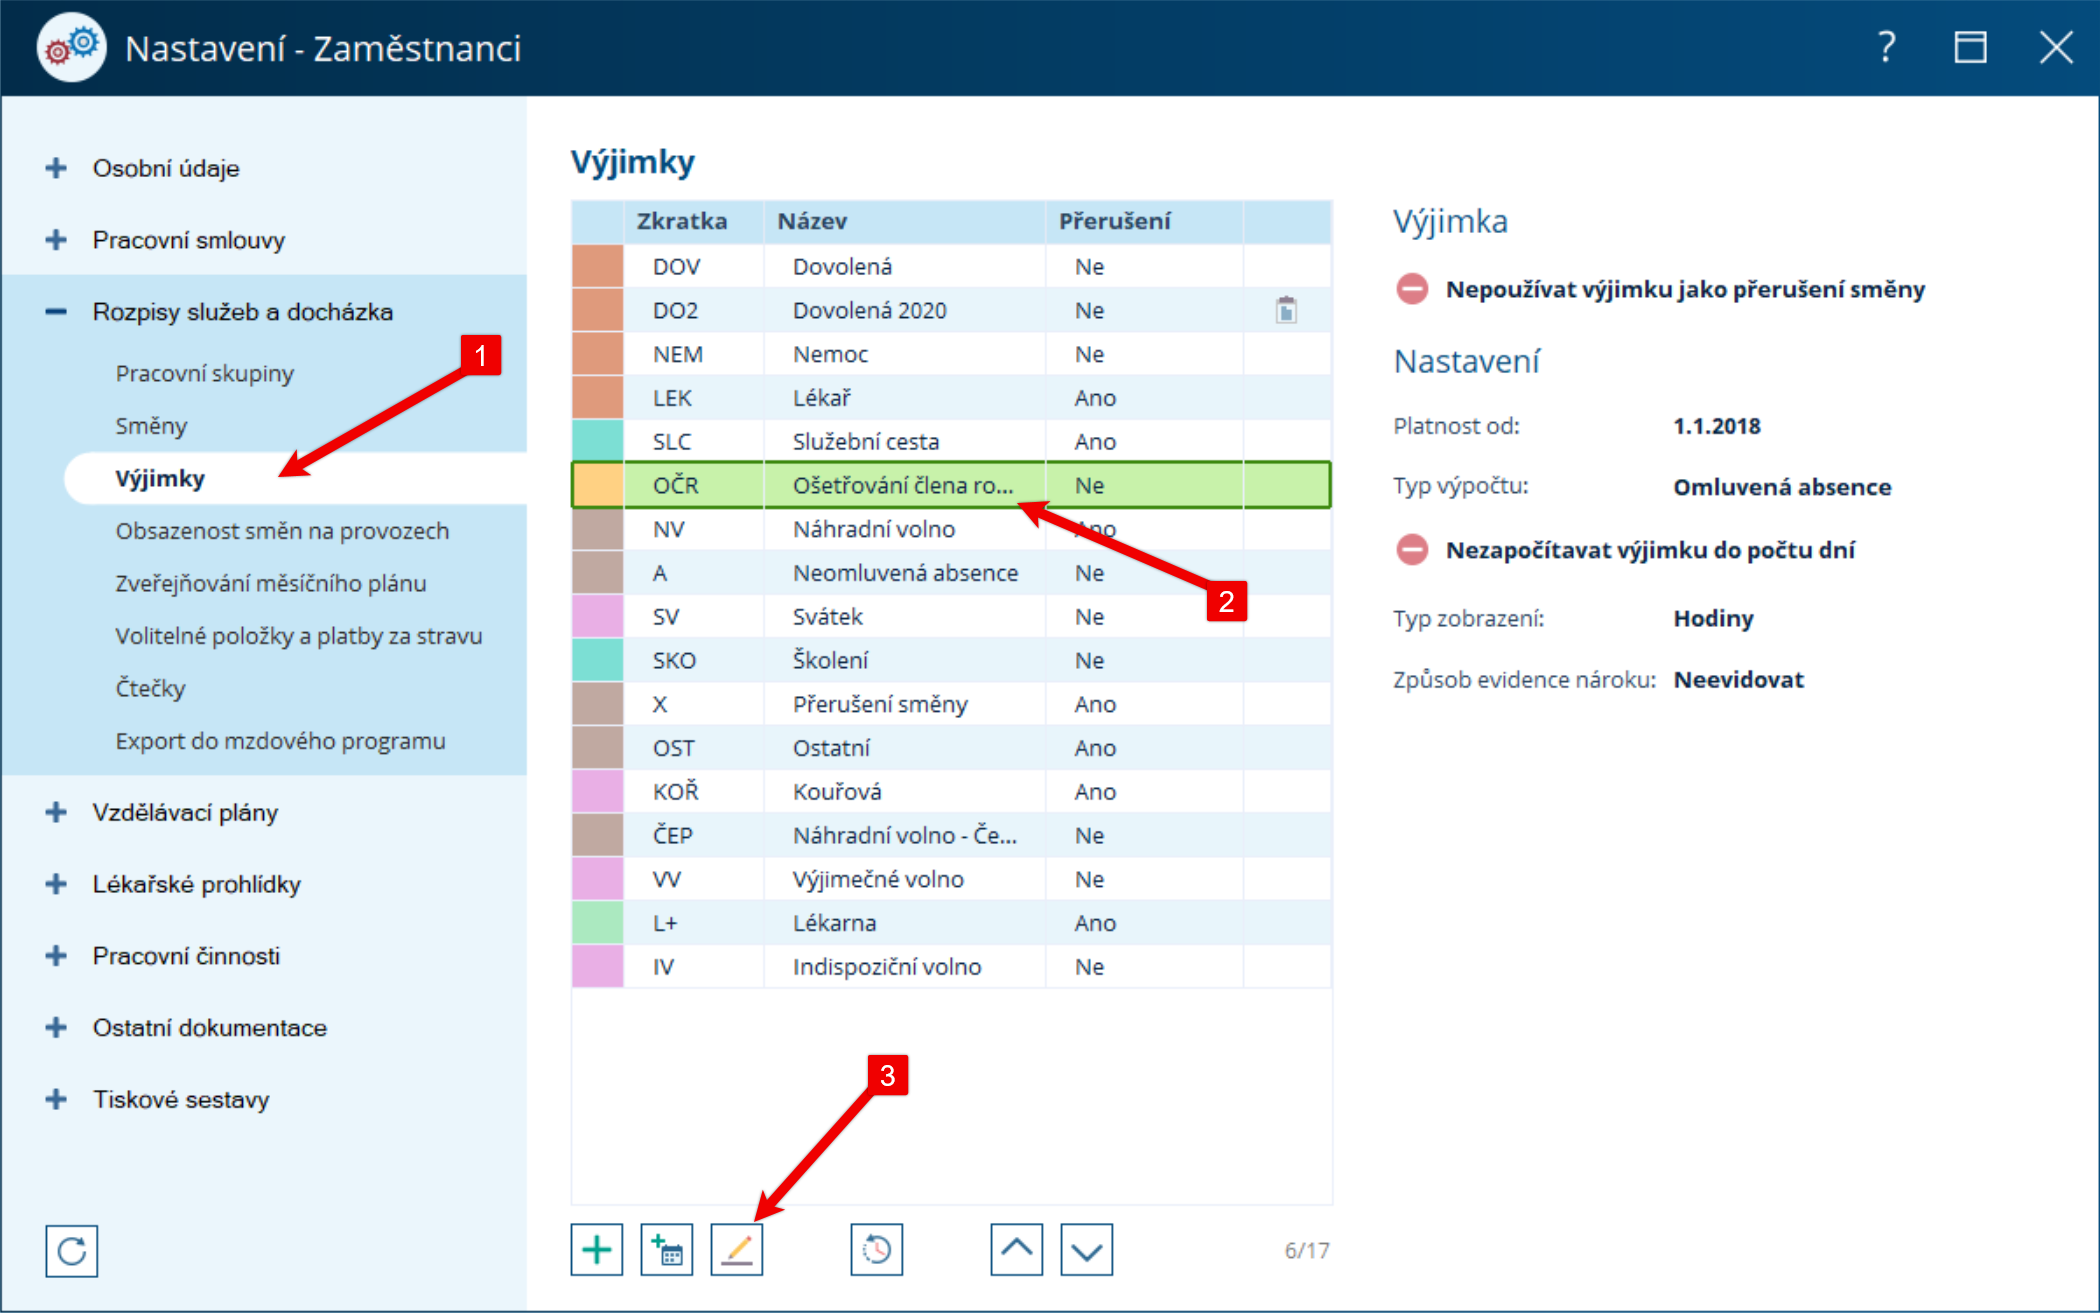Click the add with calendar icon
The width and height of the screenshot is (2100, 1313).
click(x=667, y=1250)
